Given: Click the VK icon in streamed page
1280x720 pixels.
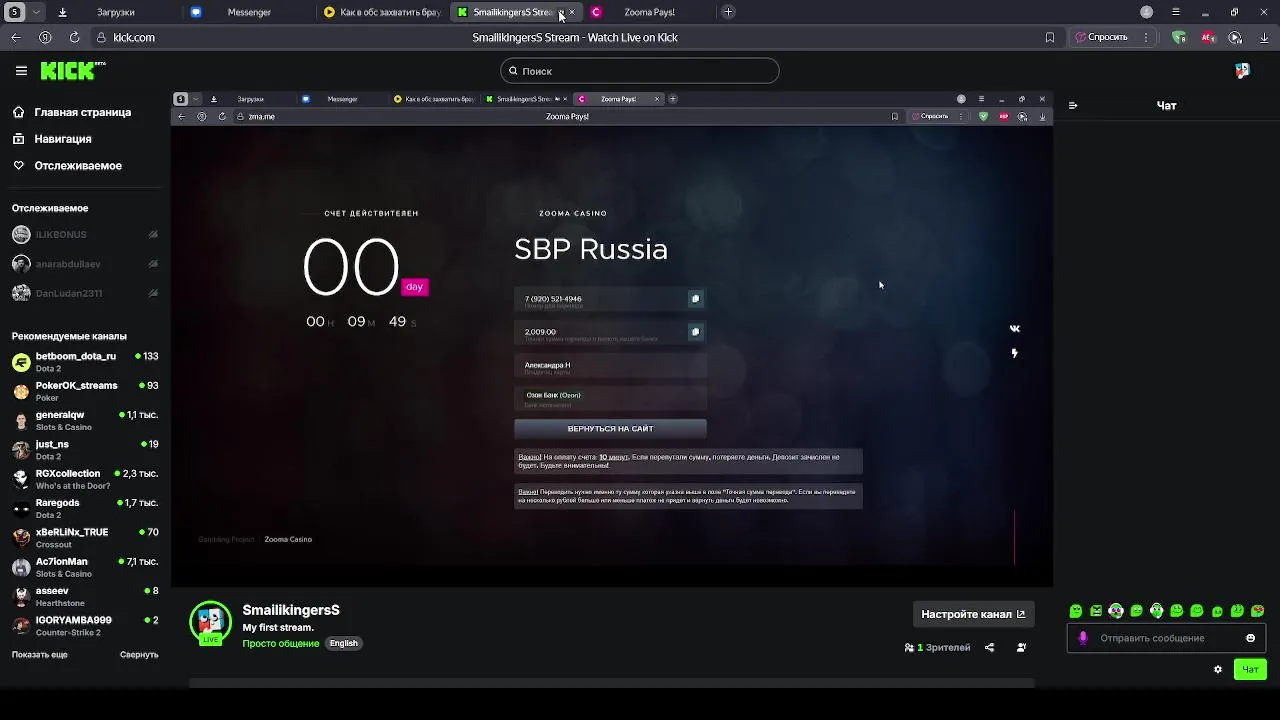Looking at the screenshot, I should (1015, 329).
